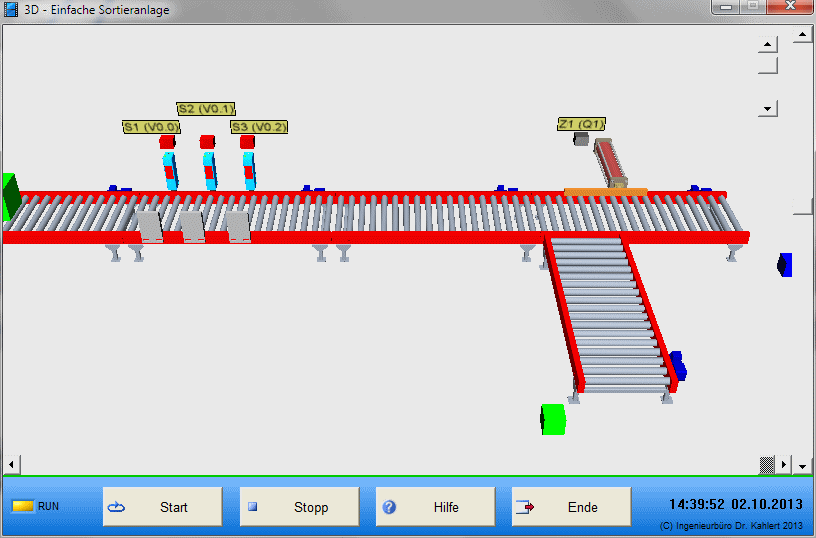Click the date and time display
The height and width of the screenshot is (538, 816).
[735, 504]
